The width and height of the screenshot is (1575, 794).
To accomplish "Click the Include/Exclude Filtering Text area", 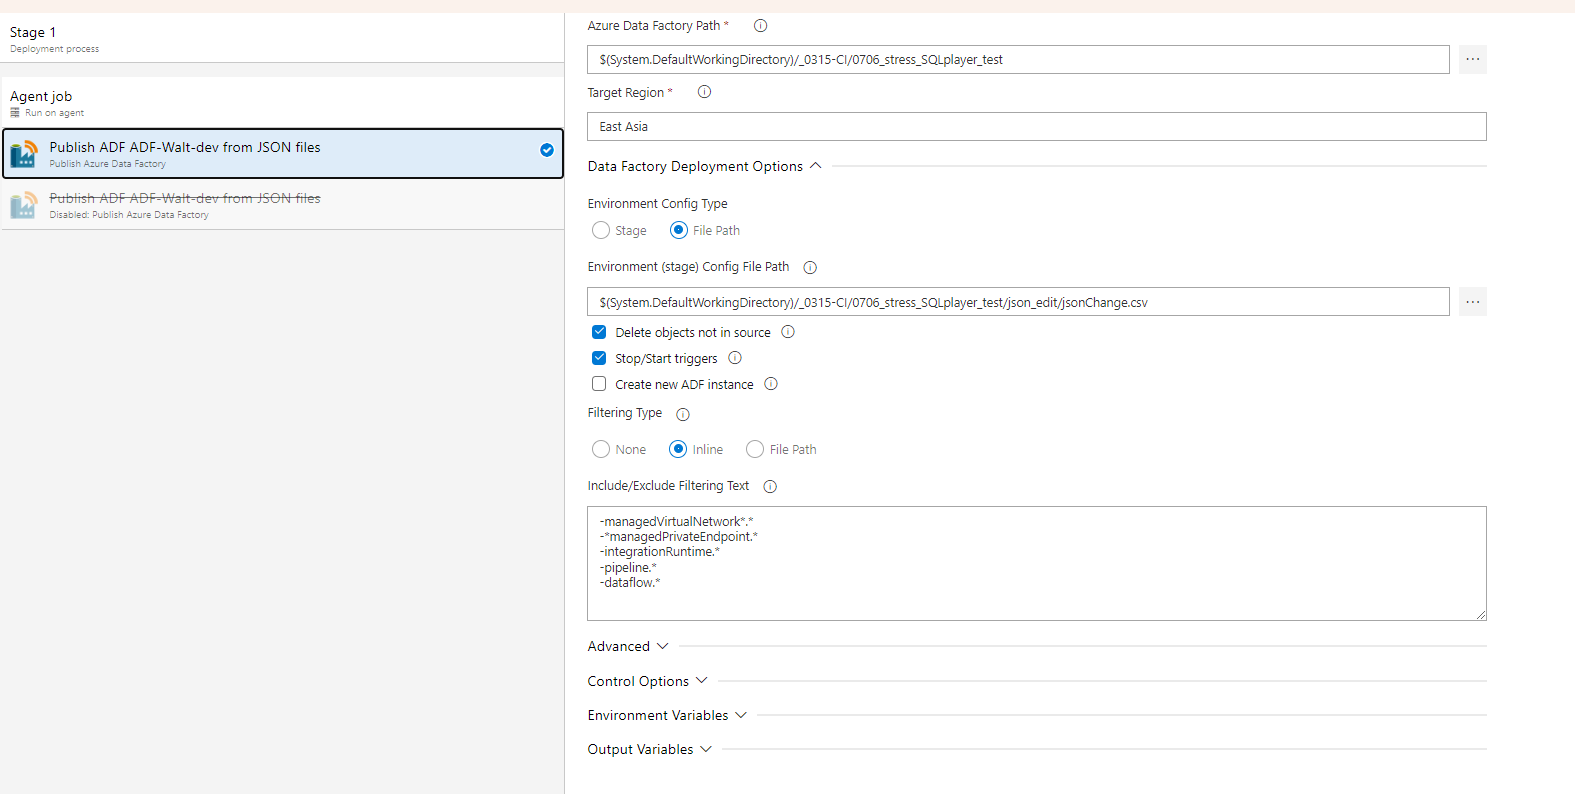I will tap(1037, 563).
